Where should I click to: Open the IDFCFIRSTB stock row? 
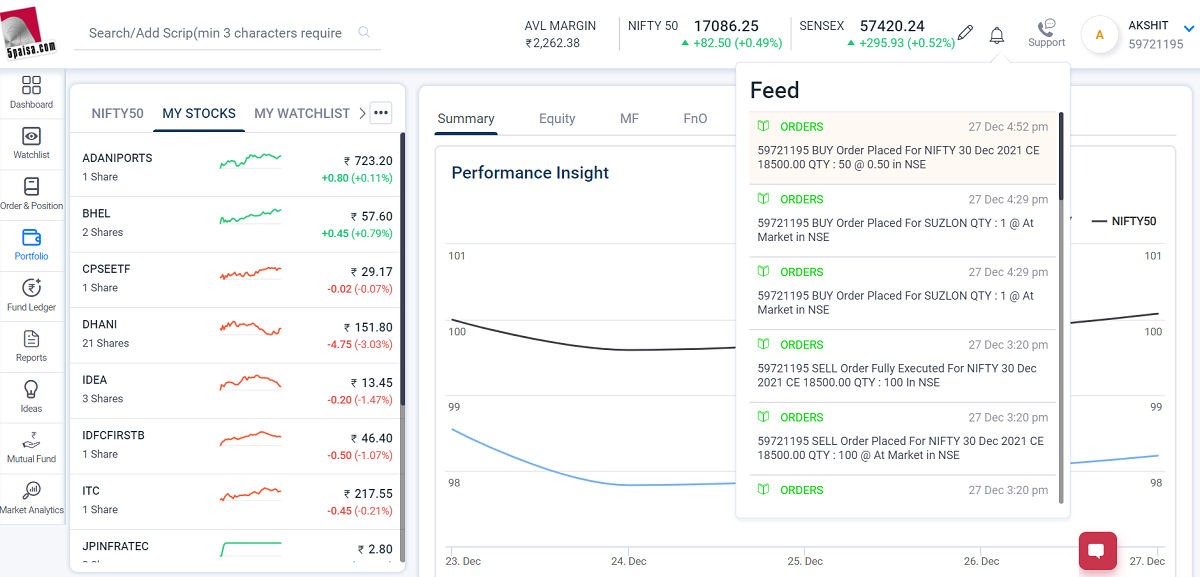[x=236, y=446]
